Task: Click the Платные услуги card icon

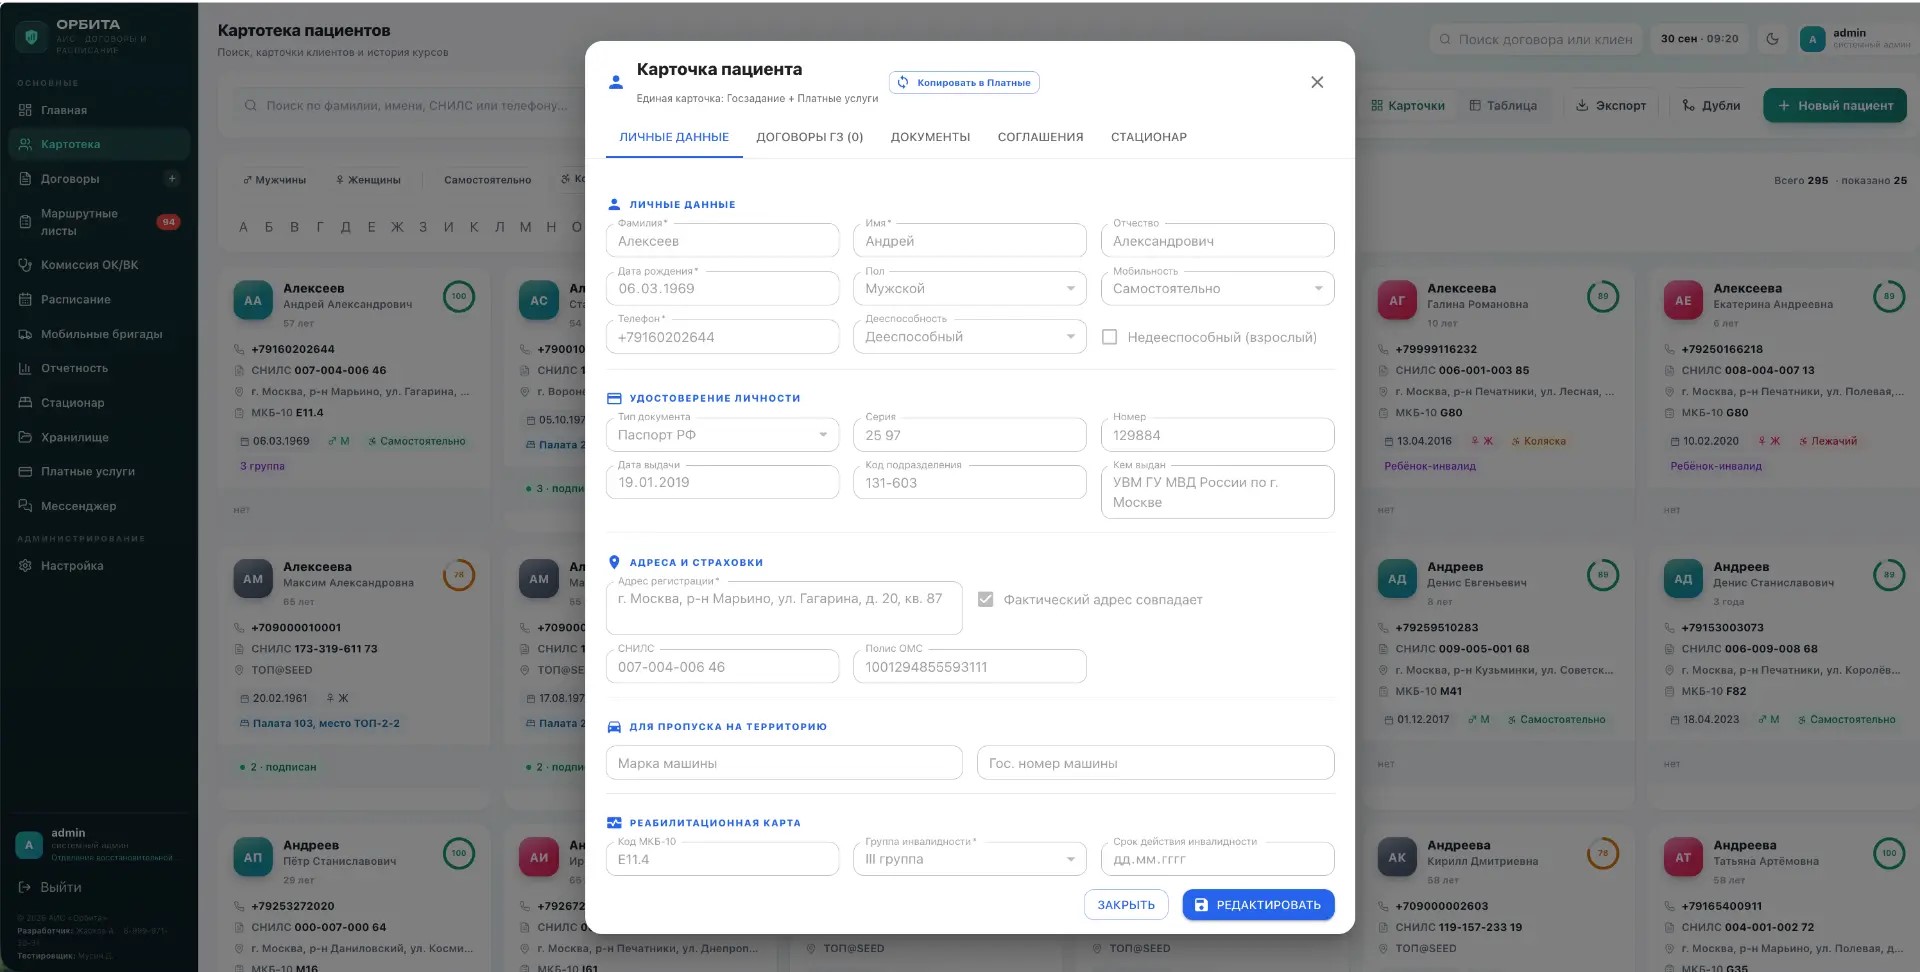Action: [x=25, y=471]
